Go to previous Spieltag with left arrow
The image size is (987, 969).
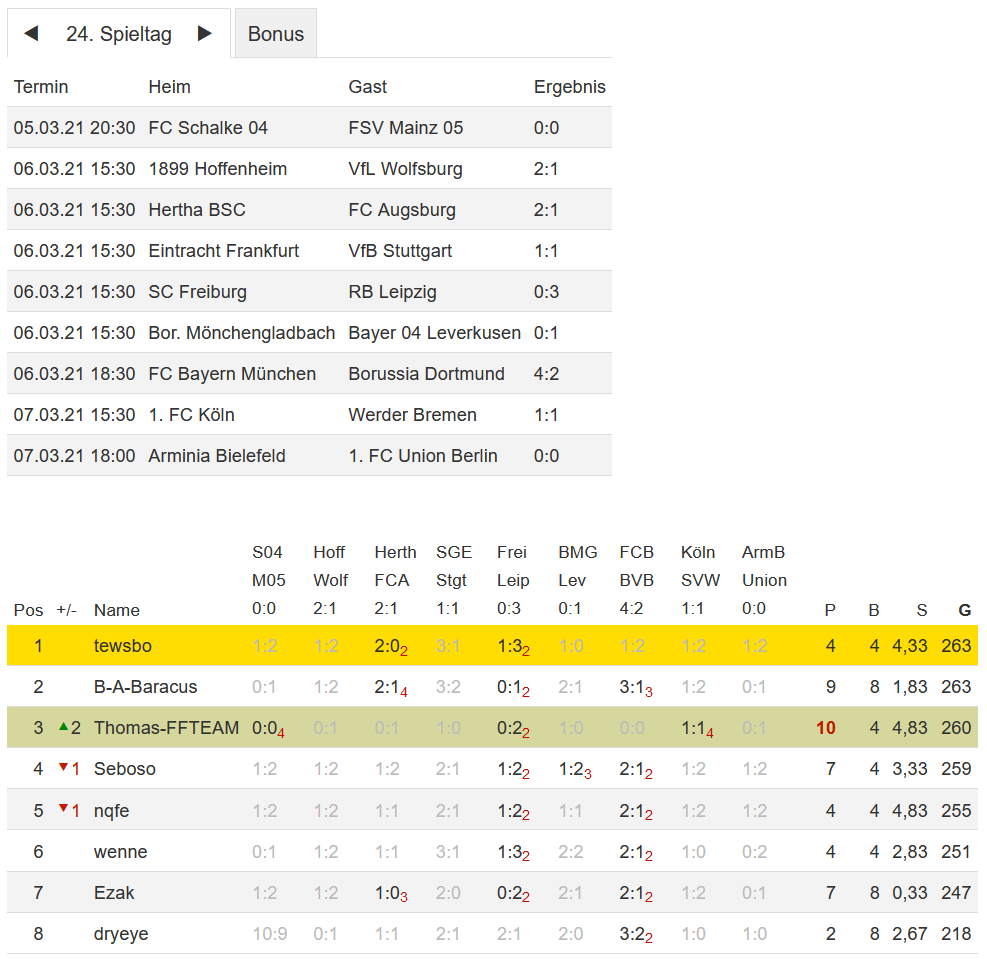31,34
